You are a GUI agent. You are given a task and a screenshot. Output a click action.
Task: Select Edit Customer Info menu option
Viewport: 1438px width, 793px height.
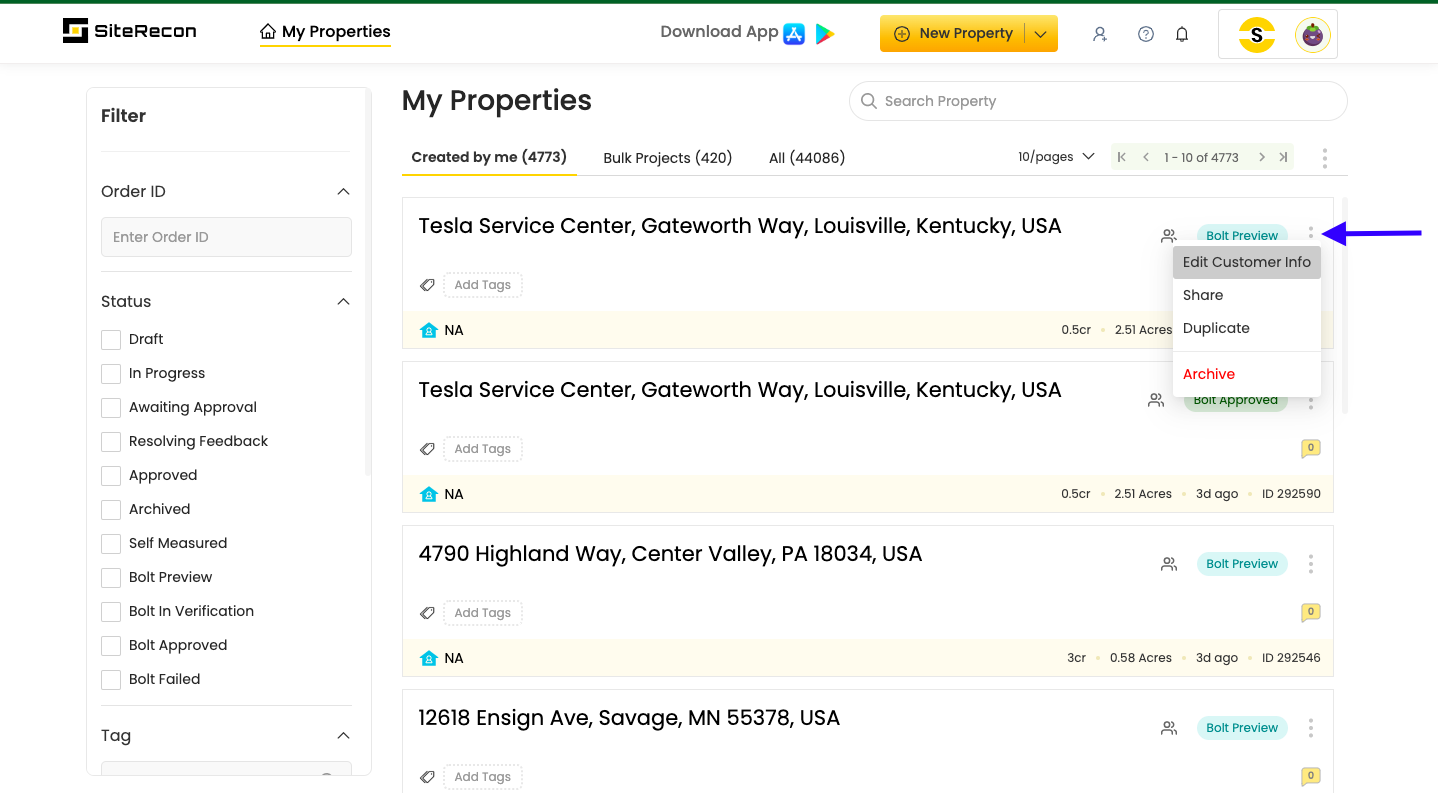pyautogui.click(x=1246, y=262)
